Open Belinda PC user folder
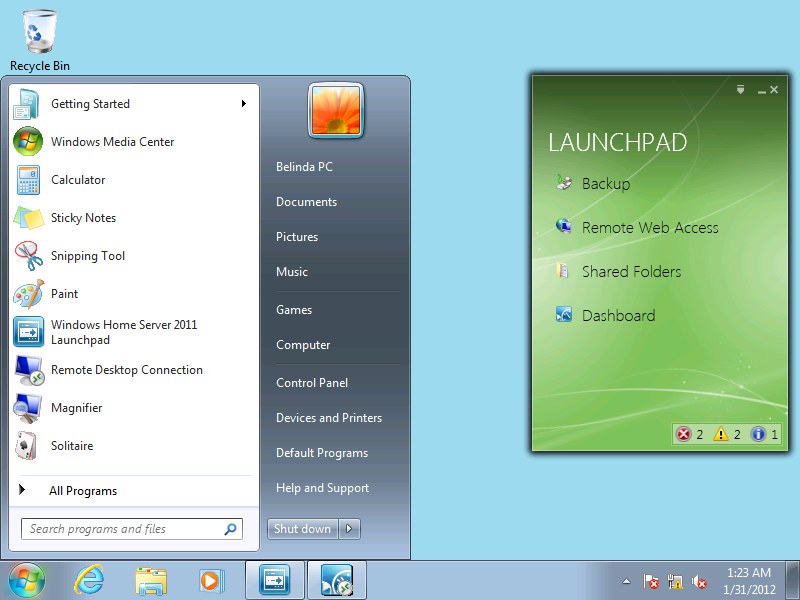The width and height of the screenshot is (800, 600). (304, 167)
